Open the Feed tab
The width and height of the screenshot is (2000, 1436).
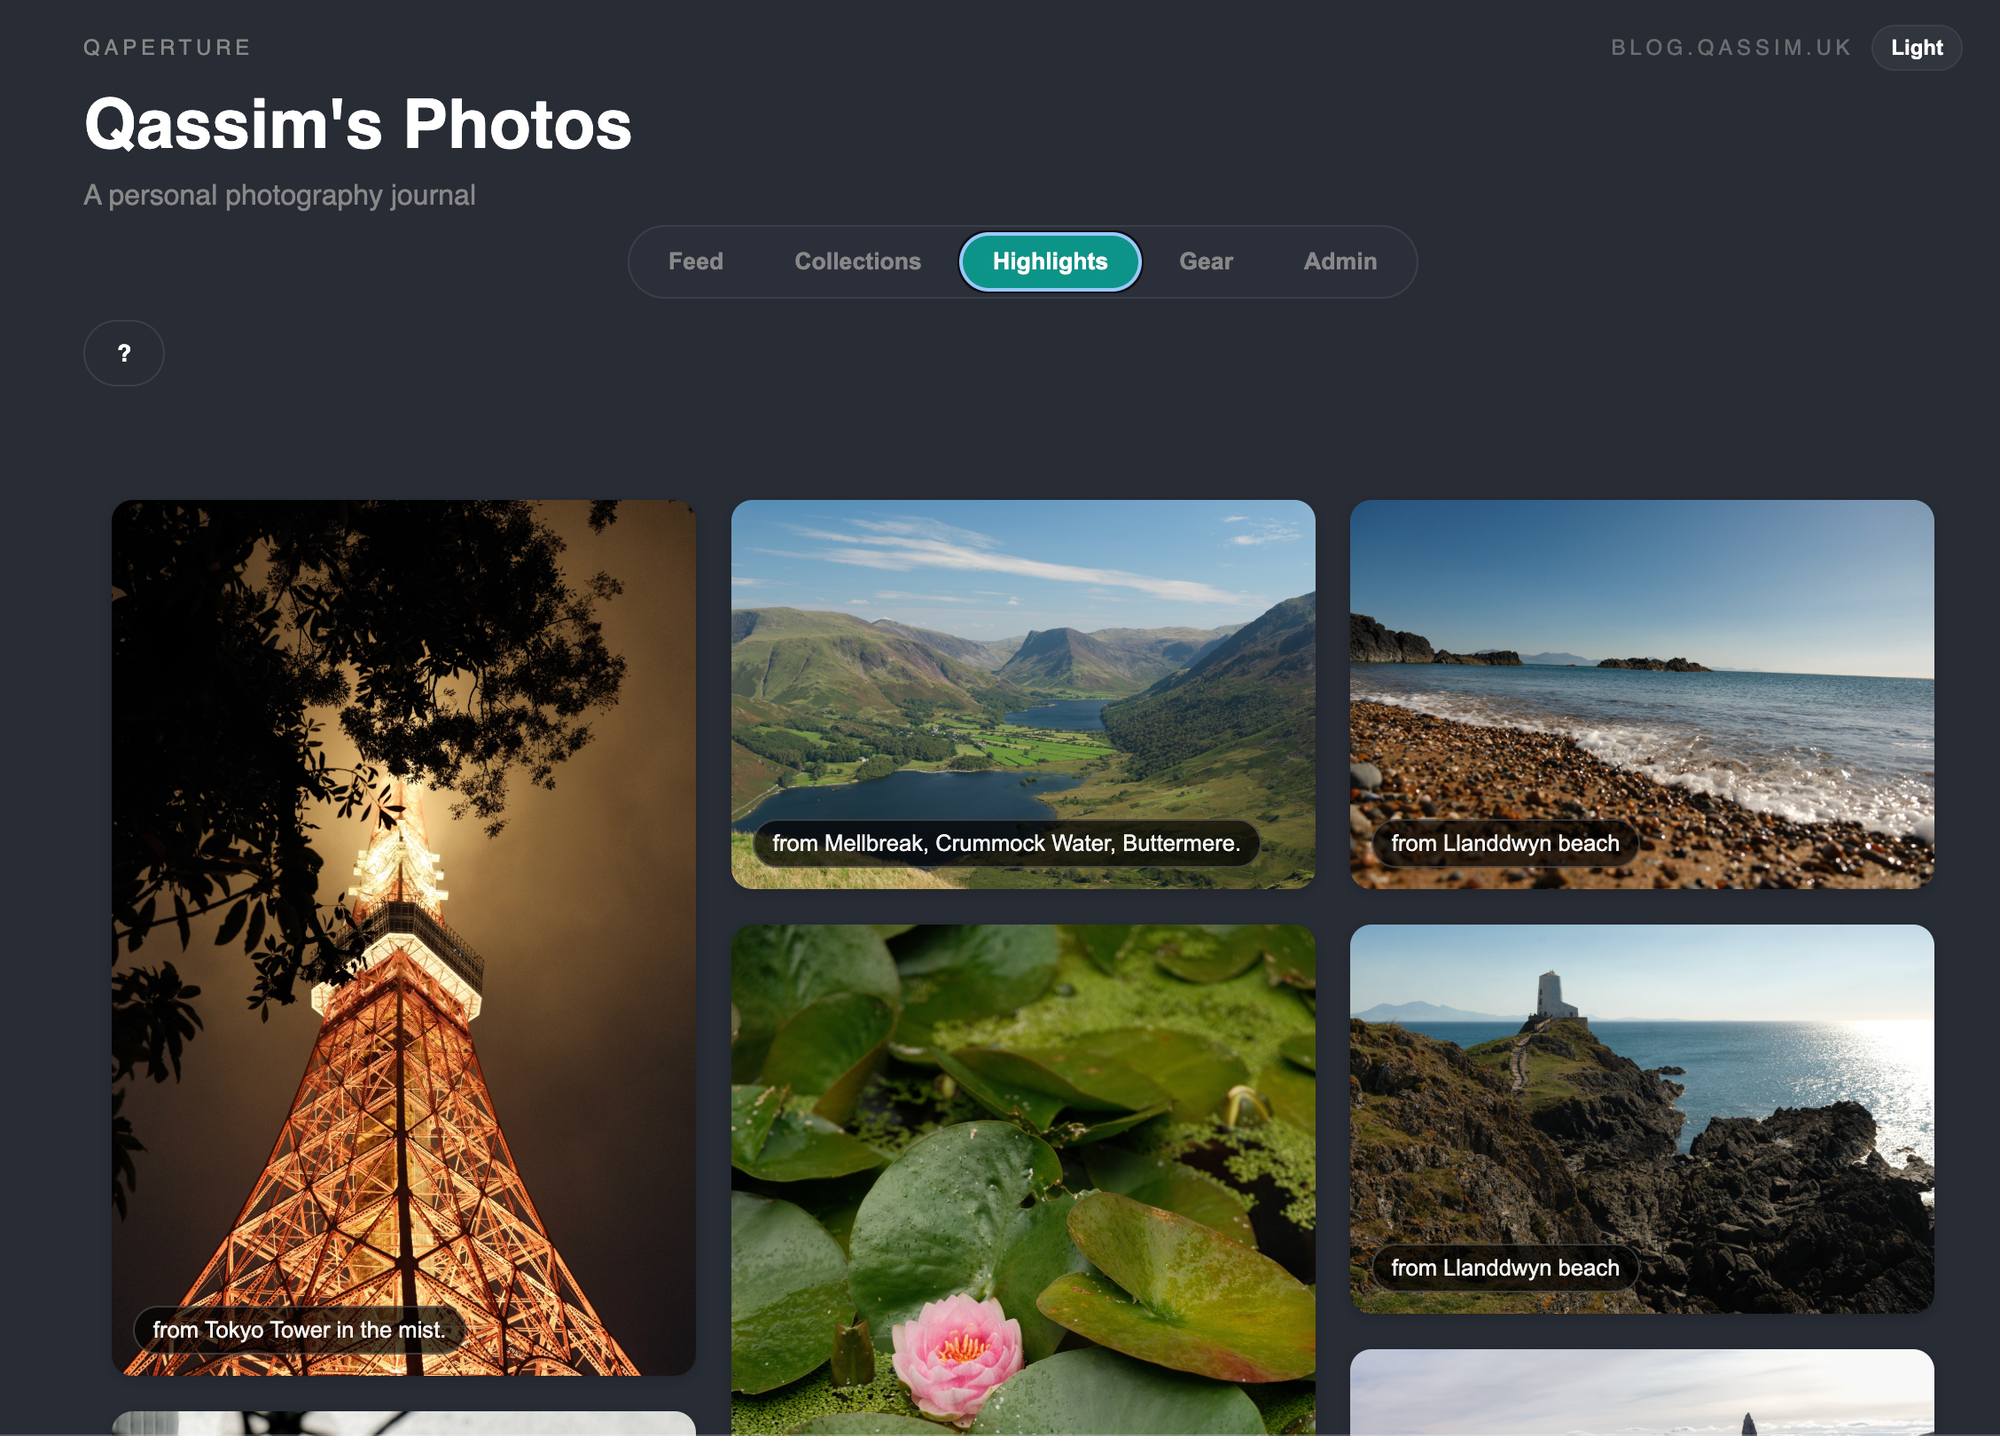(x=695, y=262)
